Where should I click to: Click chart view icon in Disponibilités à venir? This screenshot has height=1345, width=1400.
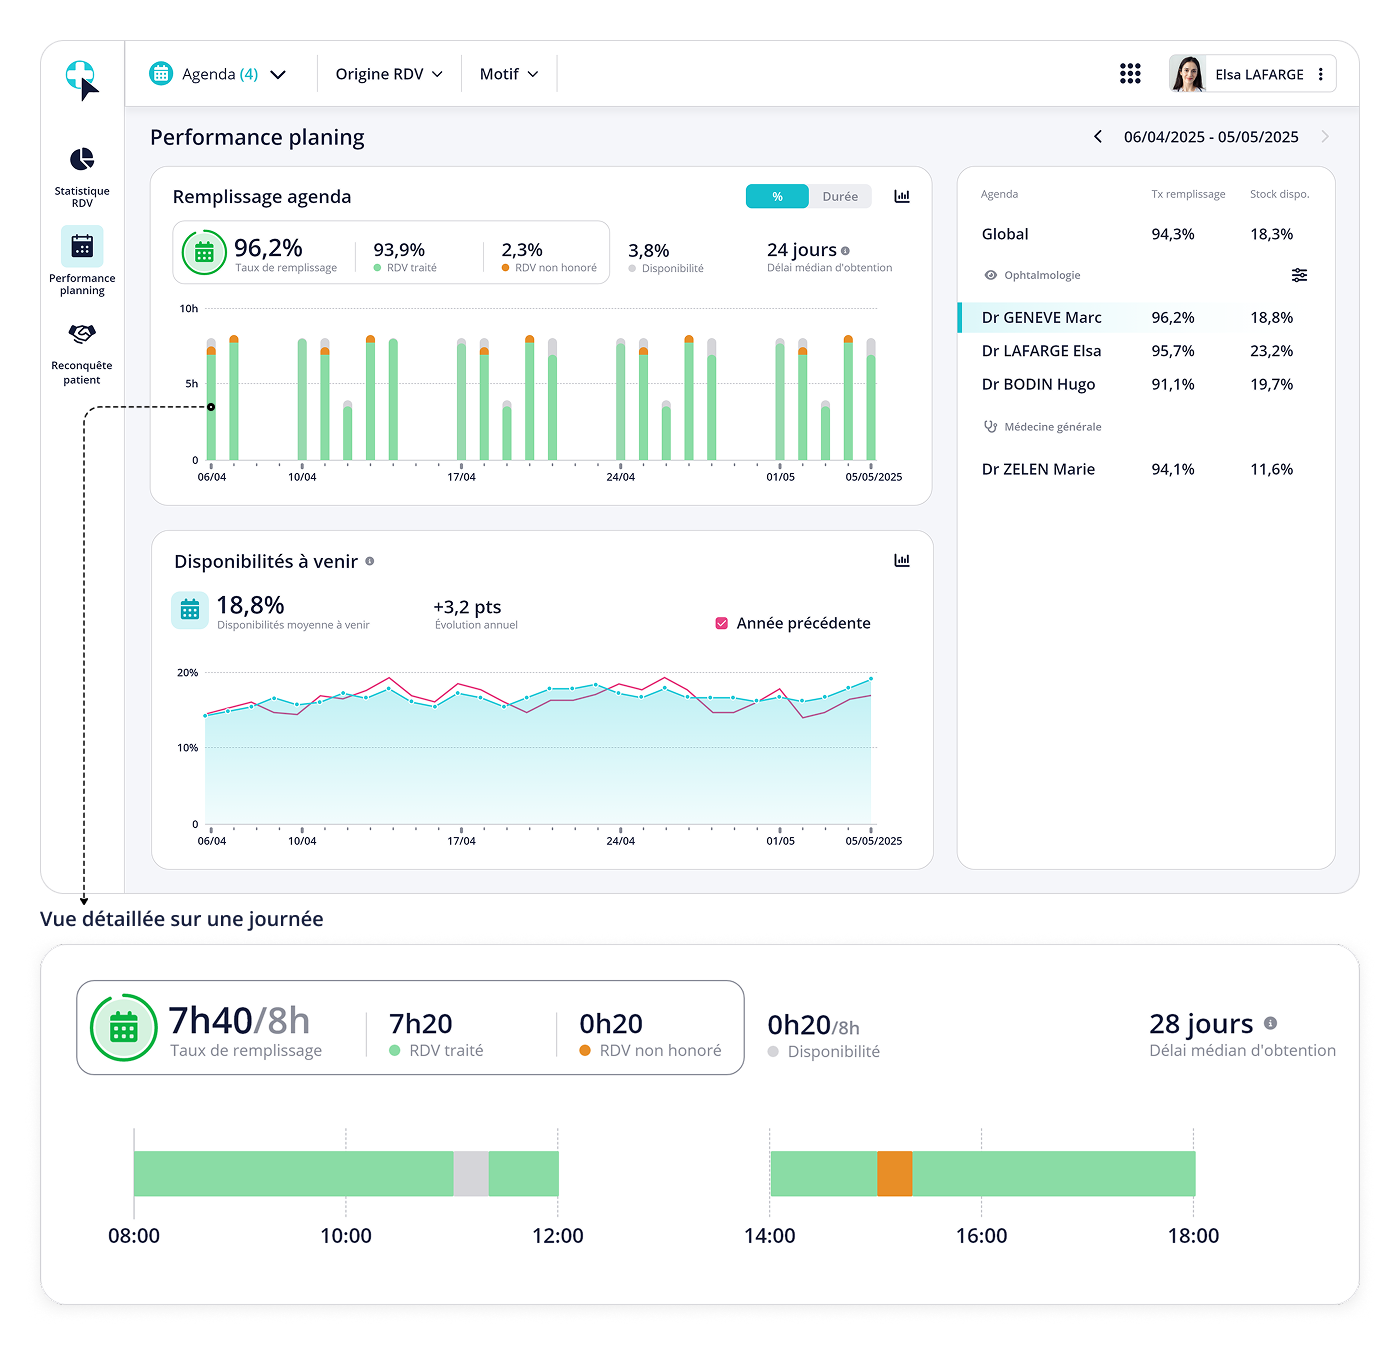[x=902, y=560]
